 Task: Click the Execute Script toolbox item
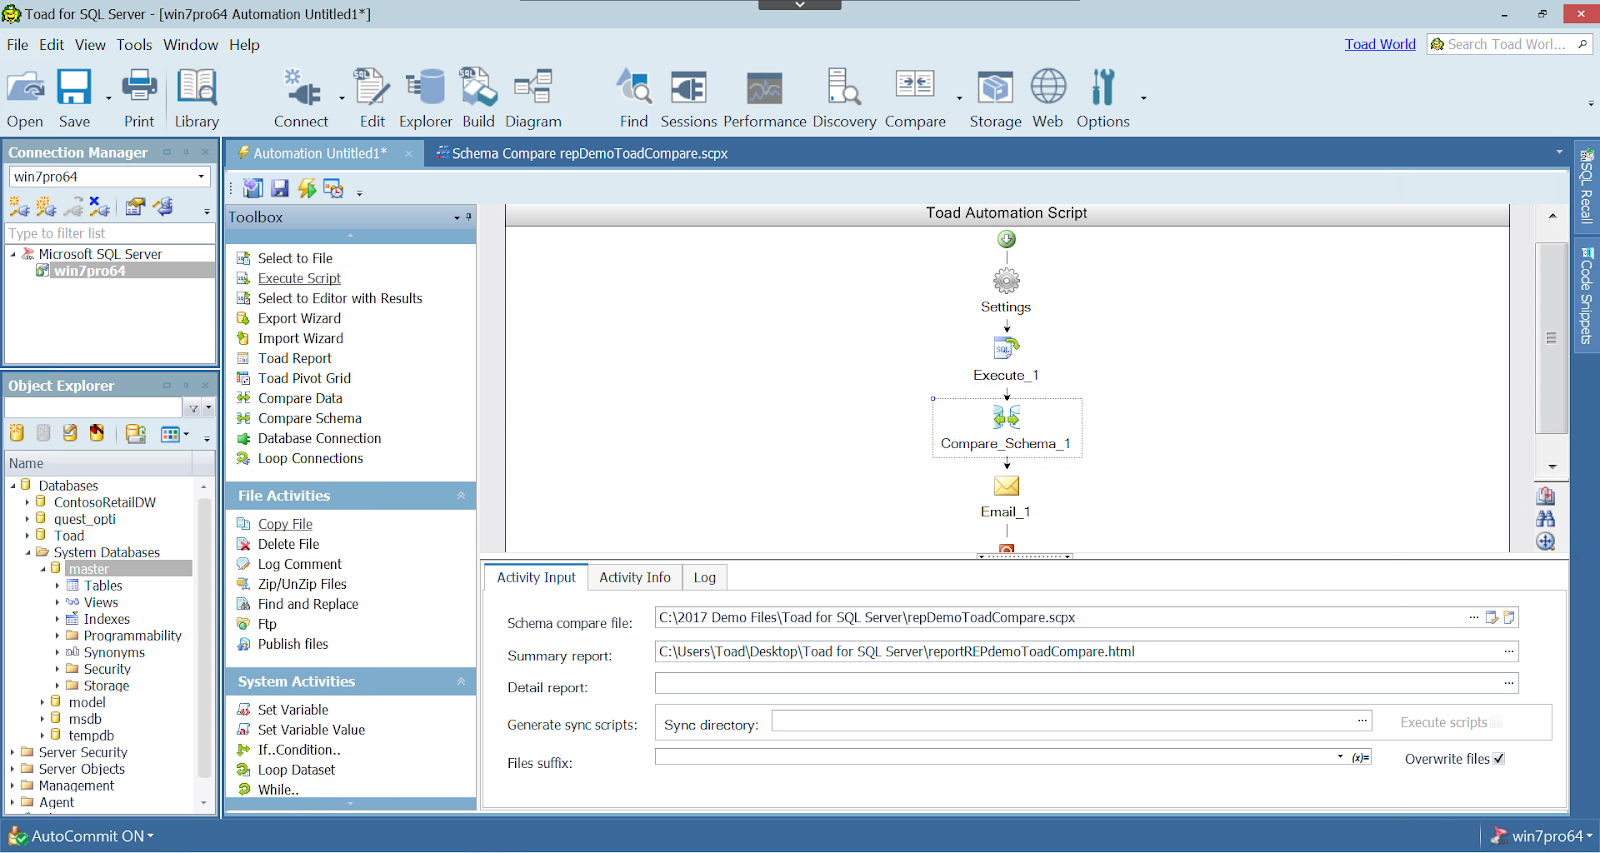click(x=299, y=278)
